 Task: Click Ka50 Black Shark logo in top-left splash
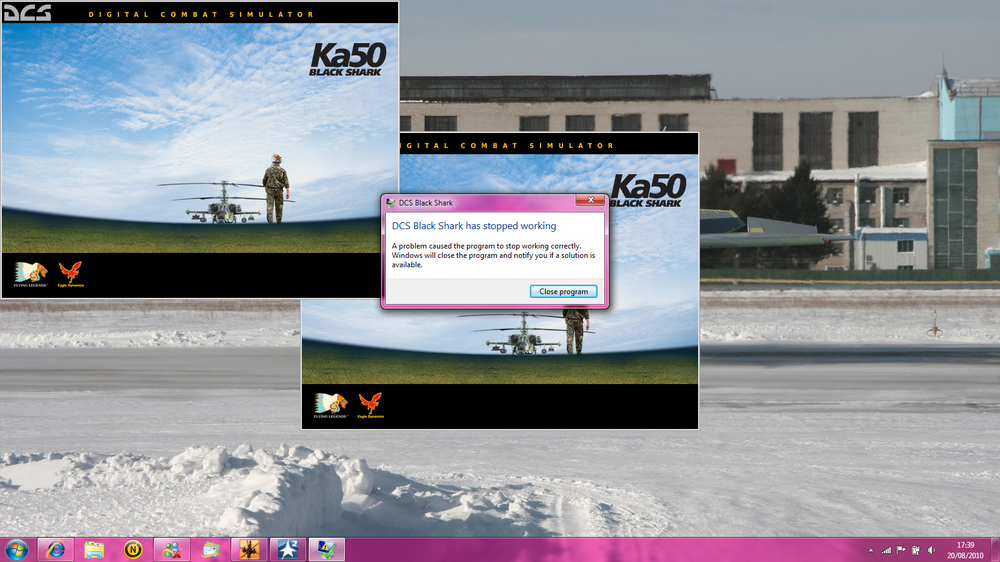coord(348,60)
